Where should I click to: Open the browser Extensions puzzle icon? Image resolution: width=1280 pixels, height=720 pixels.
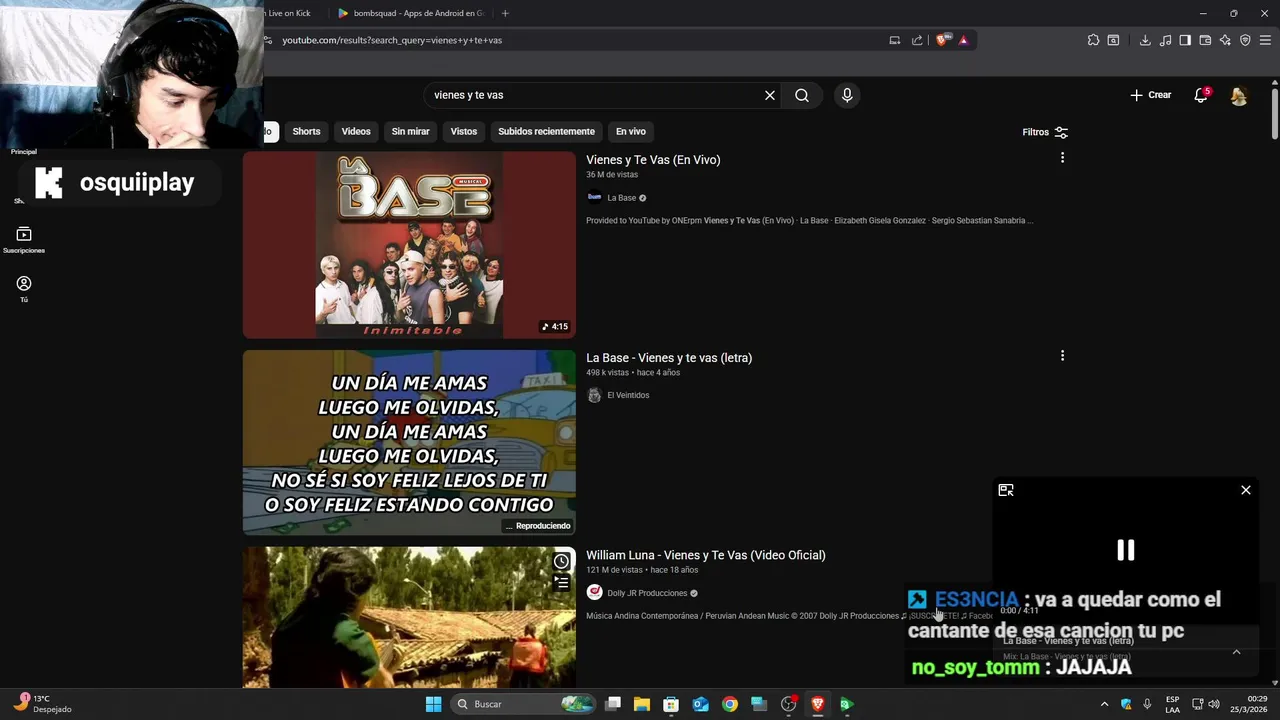[1093, 40]
